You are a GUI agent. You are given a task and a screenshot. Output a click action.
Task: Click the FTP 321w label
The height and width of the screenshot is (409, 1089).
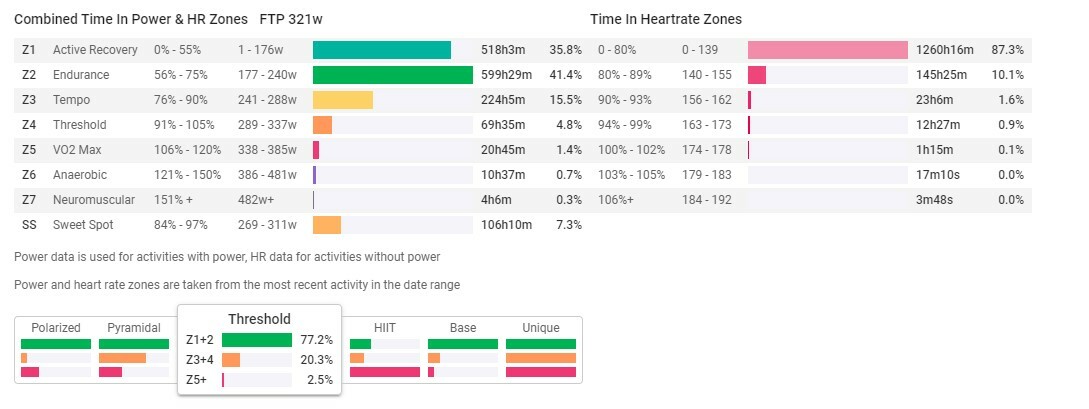[298, 19]
